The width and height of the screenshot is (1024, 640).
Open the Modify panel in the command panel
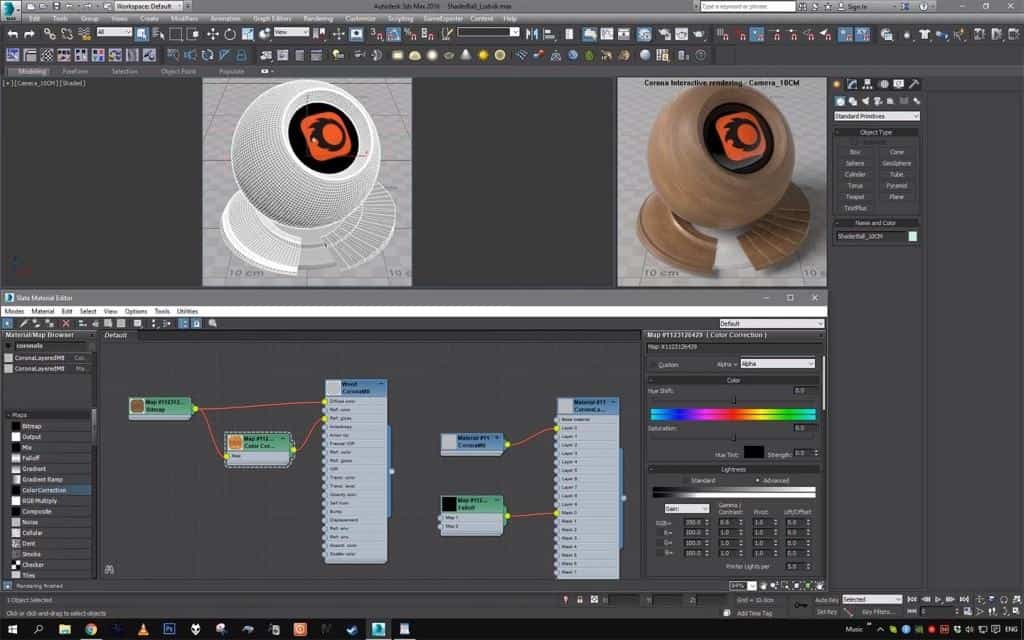852,83
